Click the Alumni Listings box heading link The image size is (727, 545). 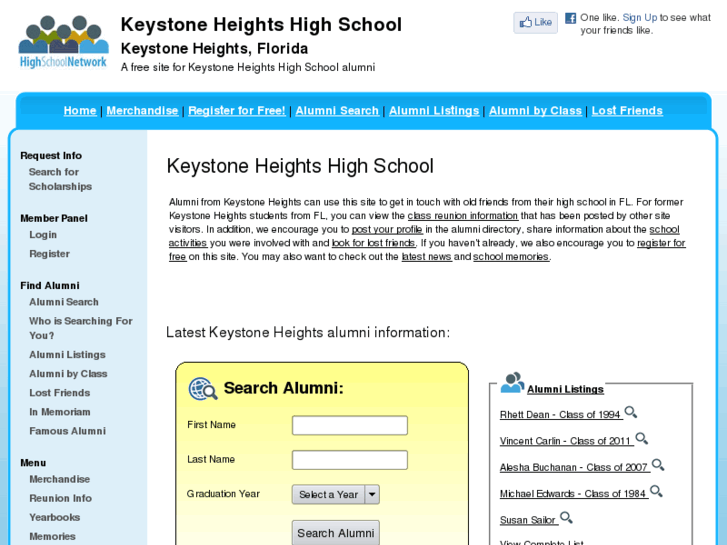click(565, 389)
